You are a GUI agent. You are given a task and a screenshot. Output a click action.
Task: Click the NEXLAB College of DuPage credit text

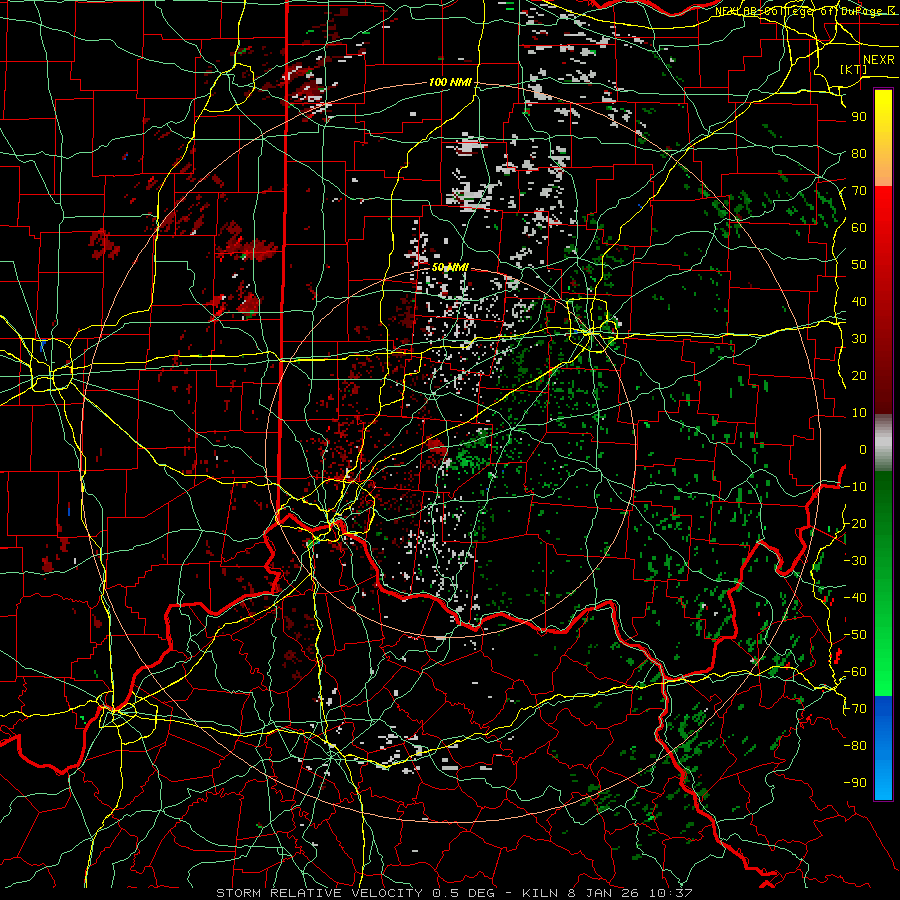pyautogui.click(x=804, y=11)
